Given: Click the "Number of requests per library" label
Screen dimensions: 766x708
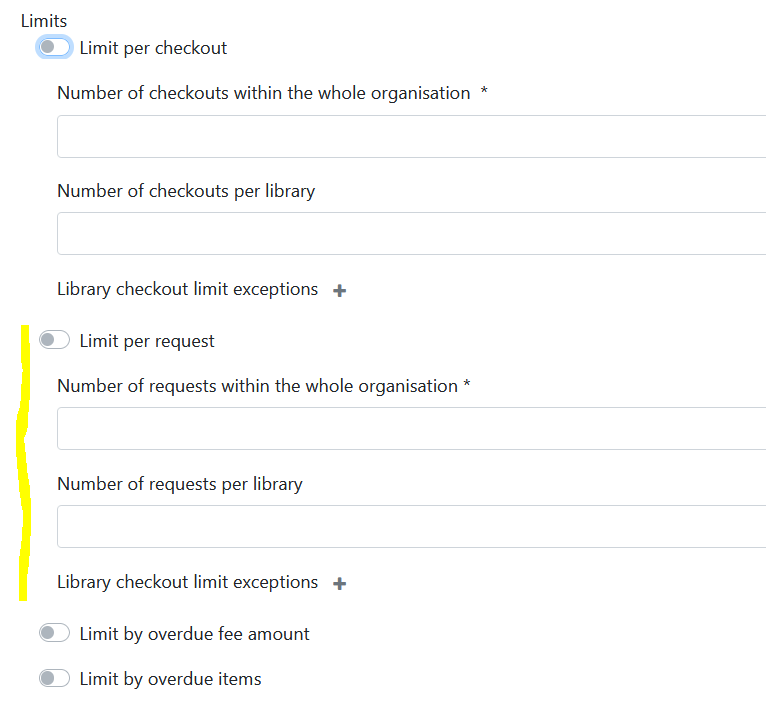Looking at the screenshot, I should pyautogui.click(x=180, y=484).
